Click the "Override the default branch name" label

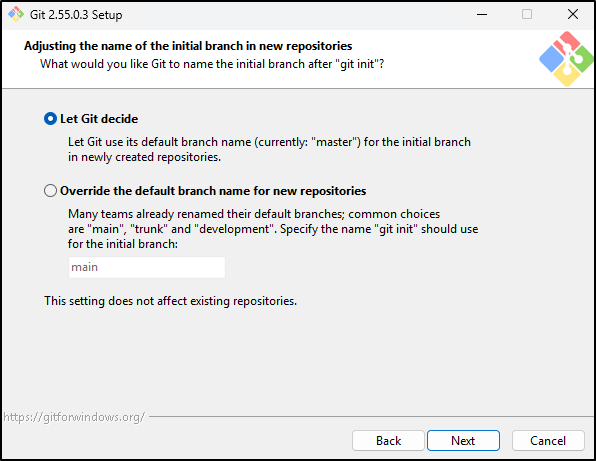coord(213,190)
